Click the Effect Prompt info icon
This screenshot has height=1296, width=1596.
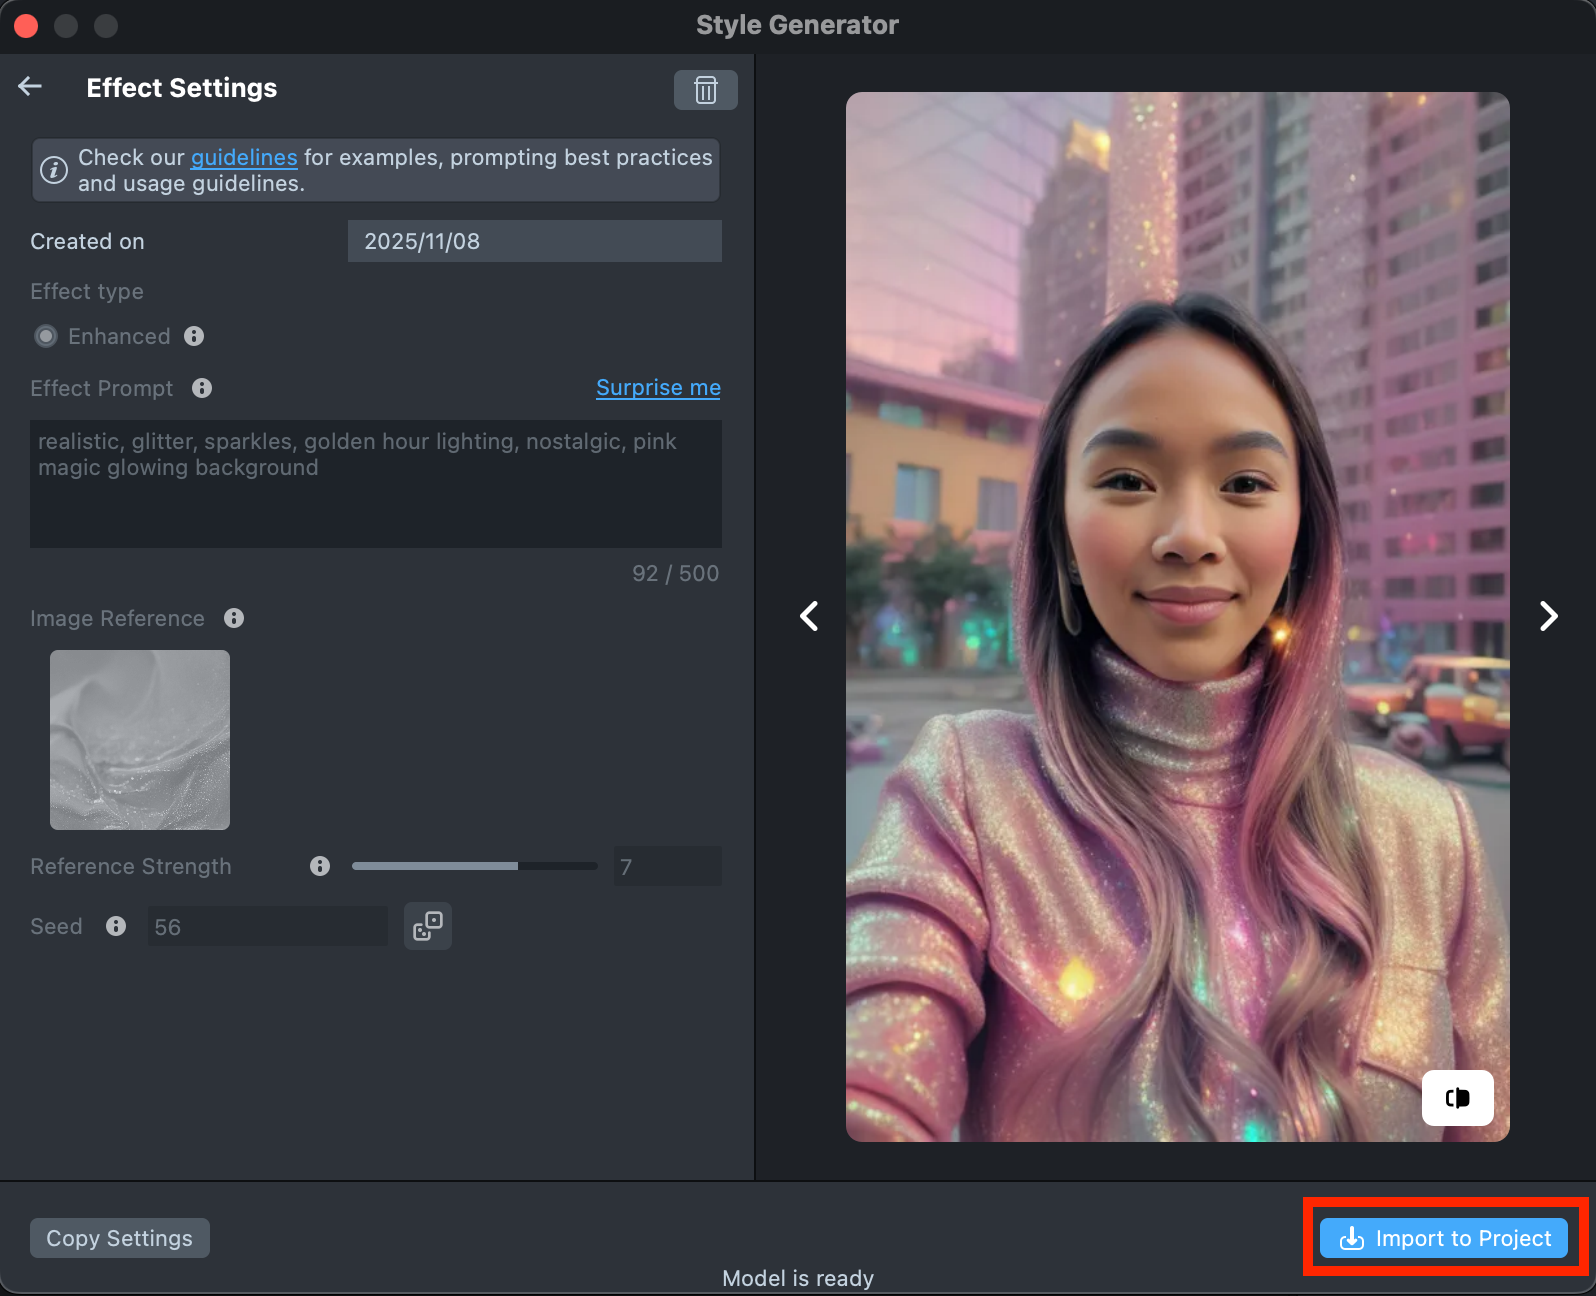(202, 388)
